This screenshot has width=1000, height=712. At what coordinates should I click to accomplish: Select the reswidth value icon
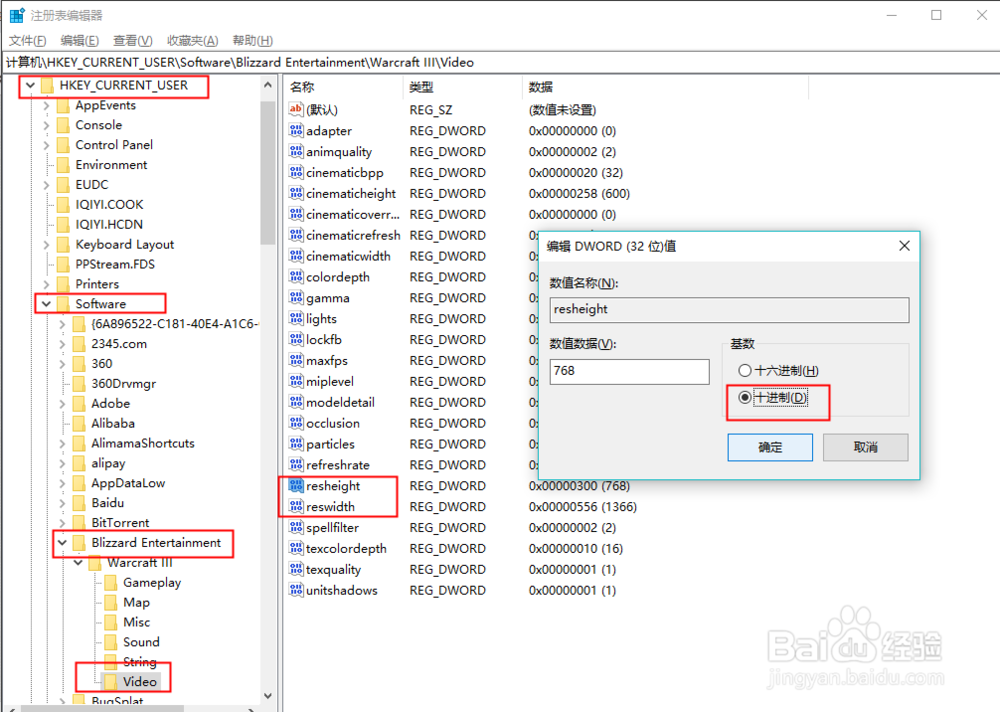coord(296,507)
